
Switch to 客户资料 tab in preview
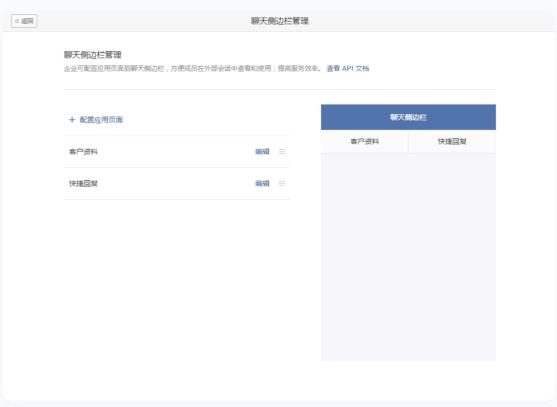(364, 141)
